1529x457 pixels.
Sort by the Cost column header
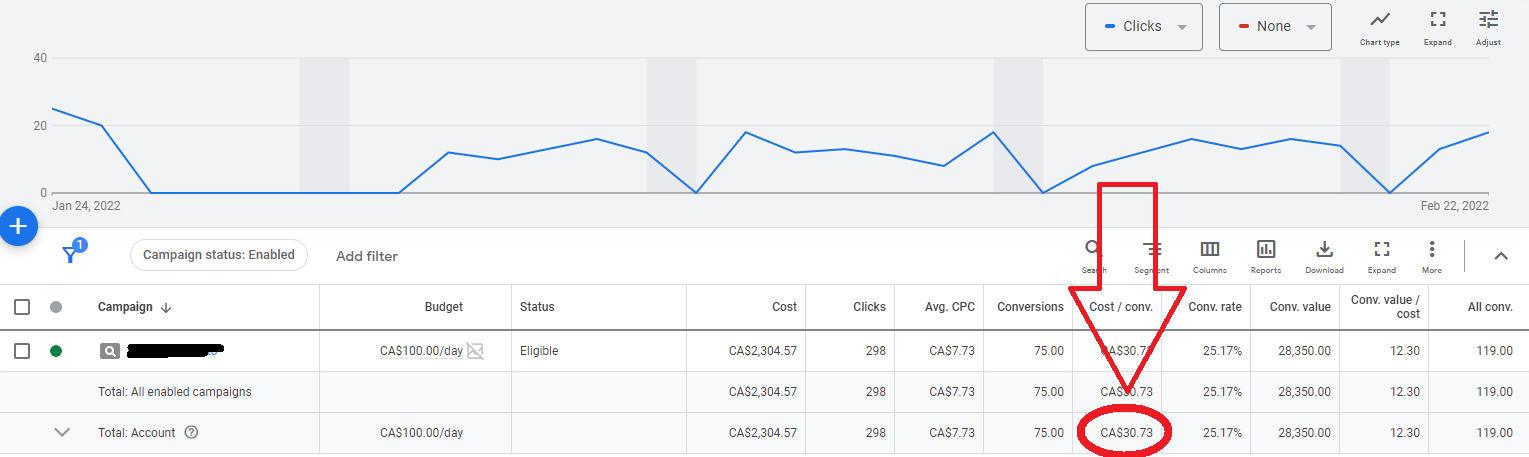pos(784,307)
